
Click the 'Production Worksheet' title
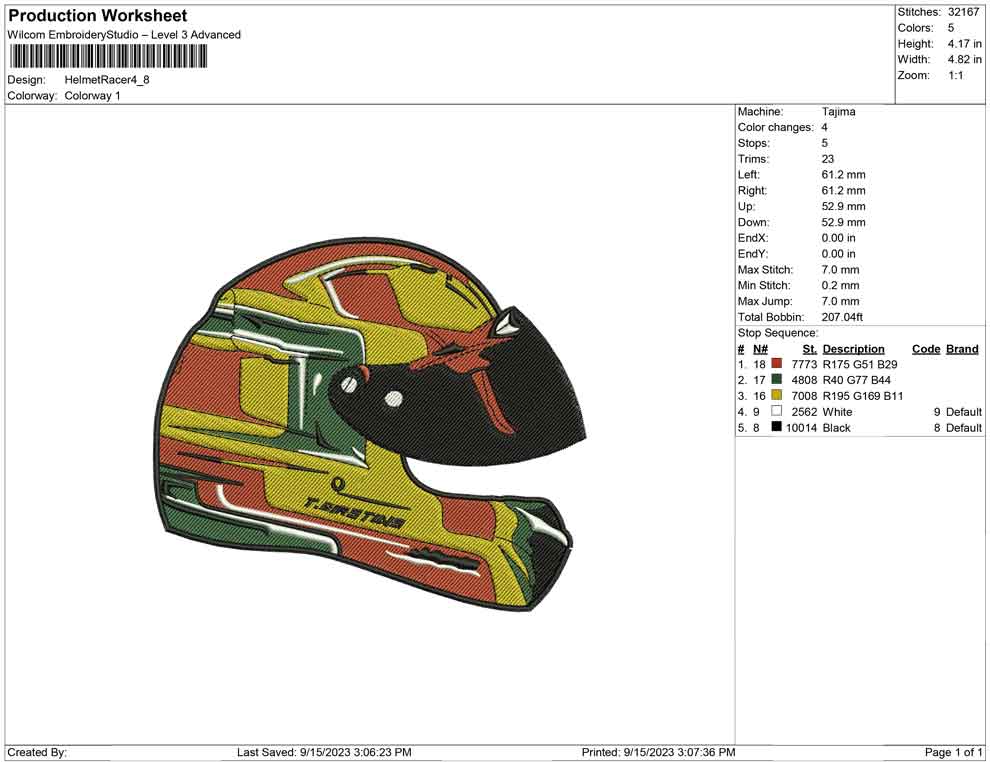(x=98, y=16)
